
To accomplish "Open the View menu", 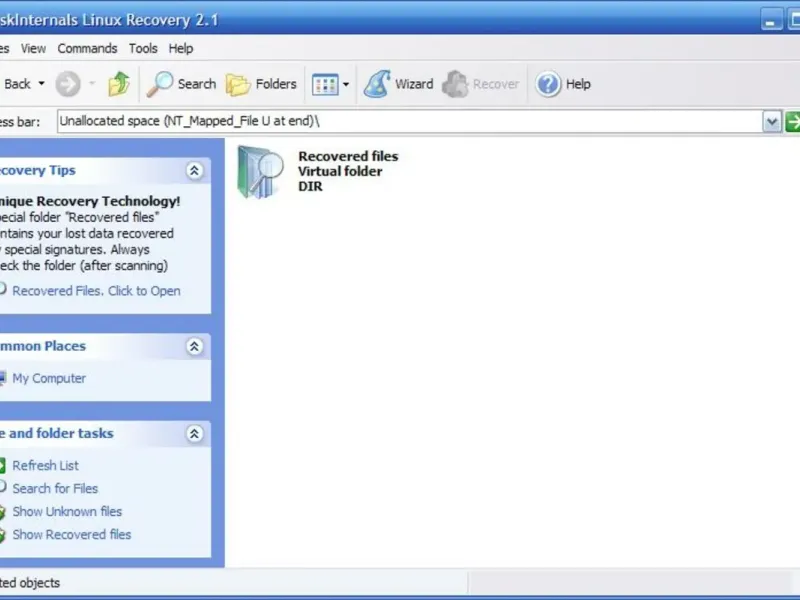I will 33,48.
